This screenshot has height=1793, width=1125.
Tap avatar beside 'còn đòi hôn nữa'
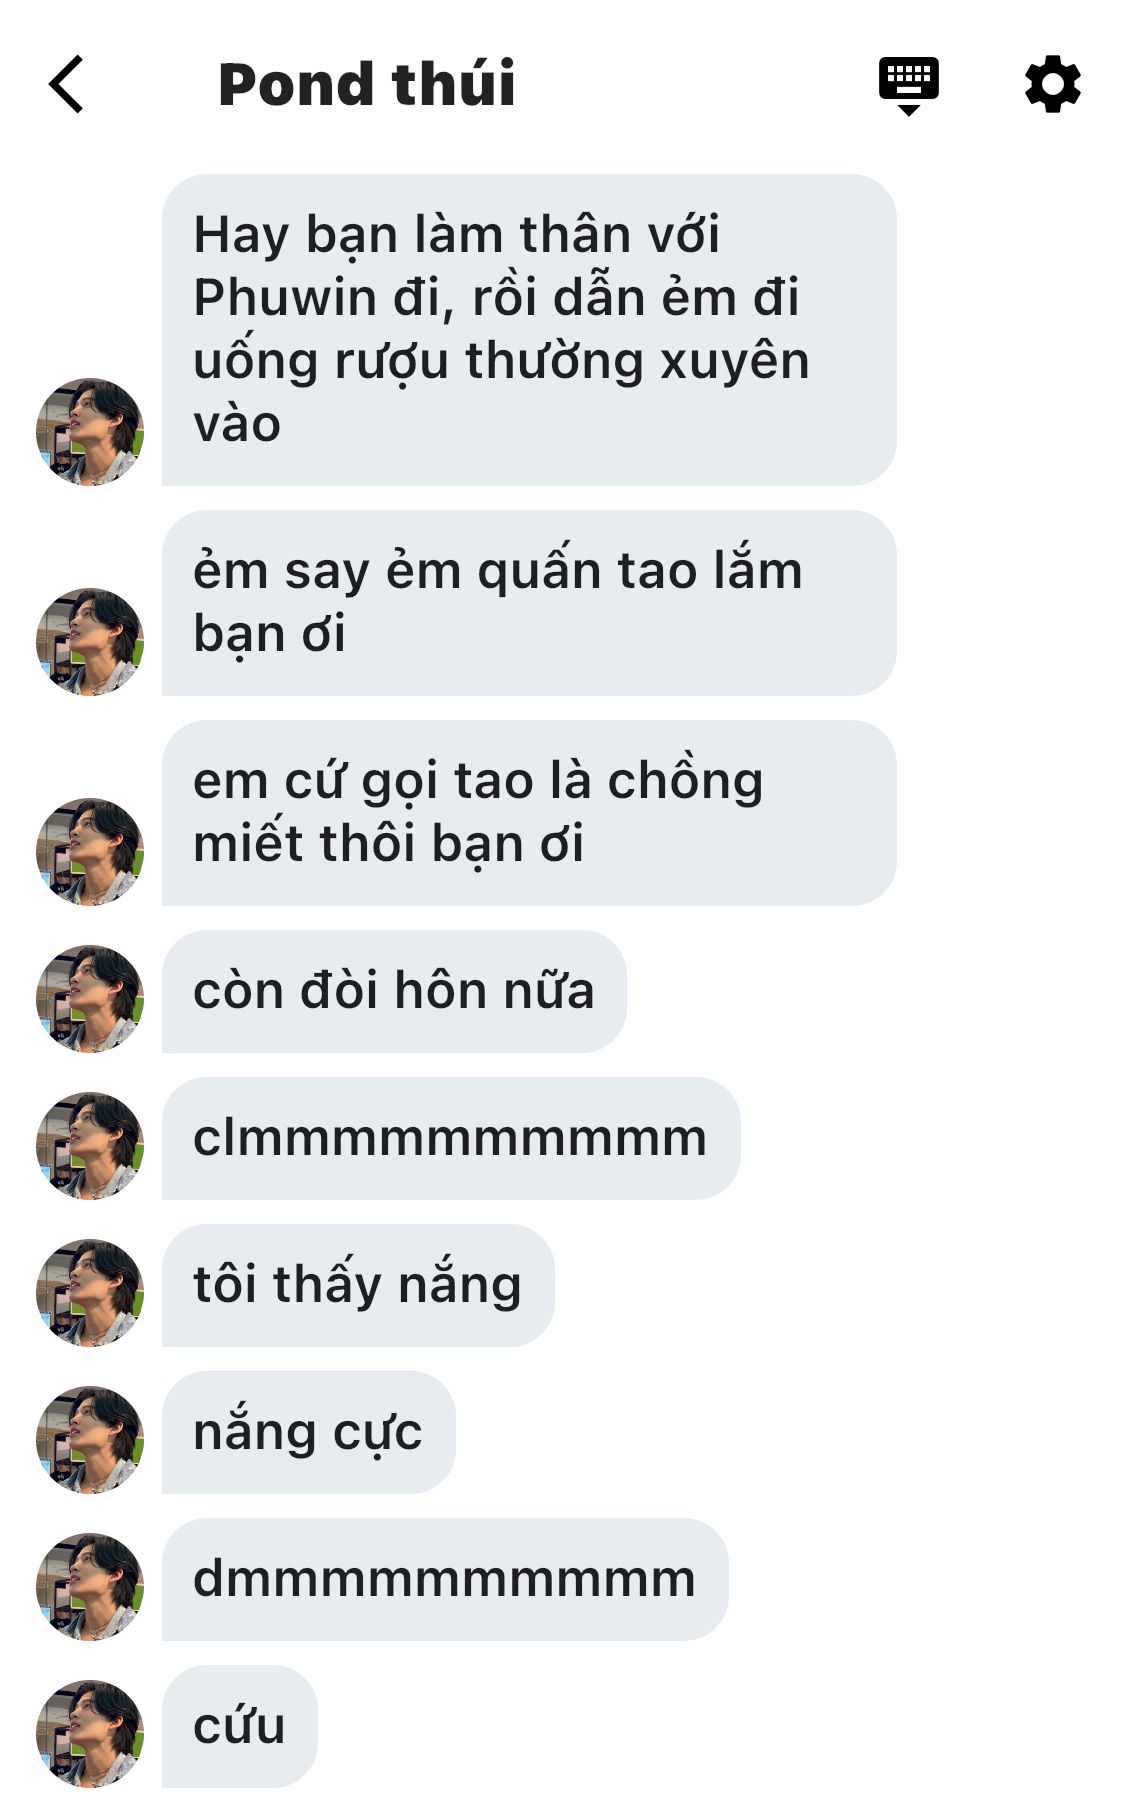click(x=90, y=999)
